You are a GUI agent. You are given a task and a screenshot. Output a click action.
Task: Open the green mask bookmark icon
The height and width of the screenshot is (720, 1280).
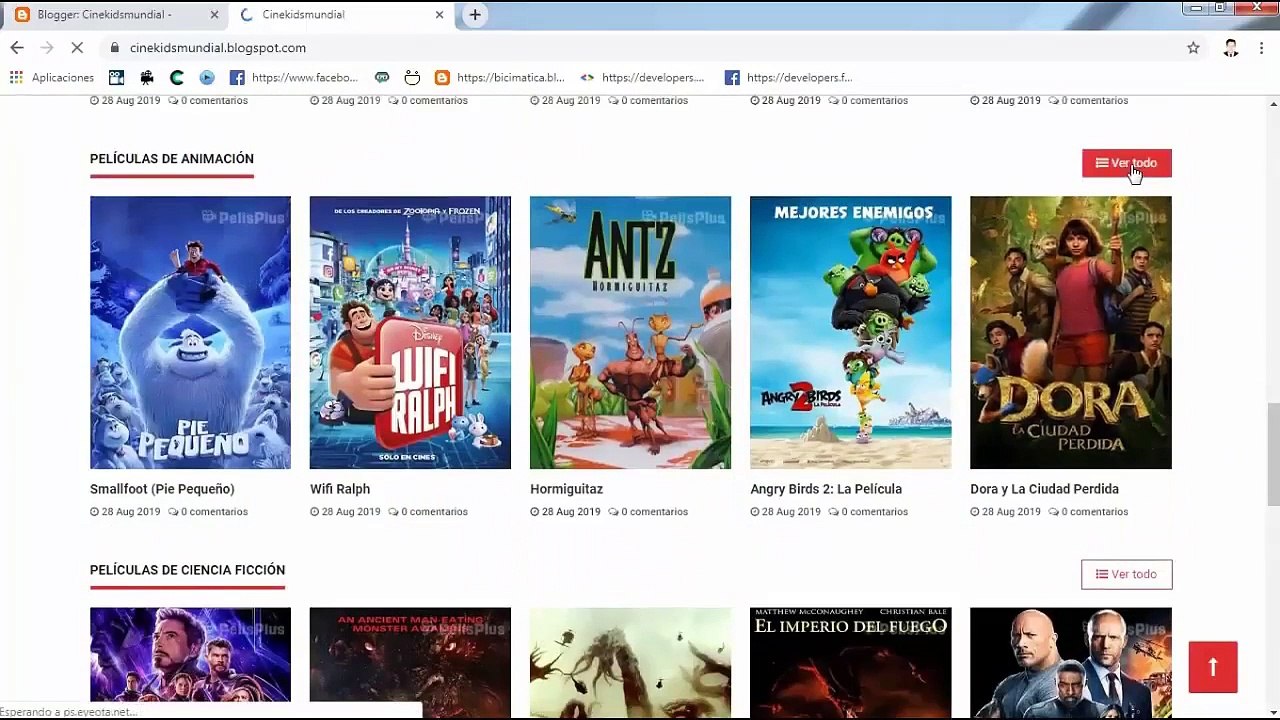pyautogui.click(x=382, y=77)
